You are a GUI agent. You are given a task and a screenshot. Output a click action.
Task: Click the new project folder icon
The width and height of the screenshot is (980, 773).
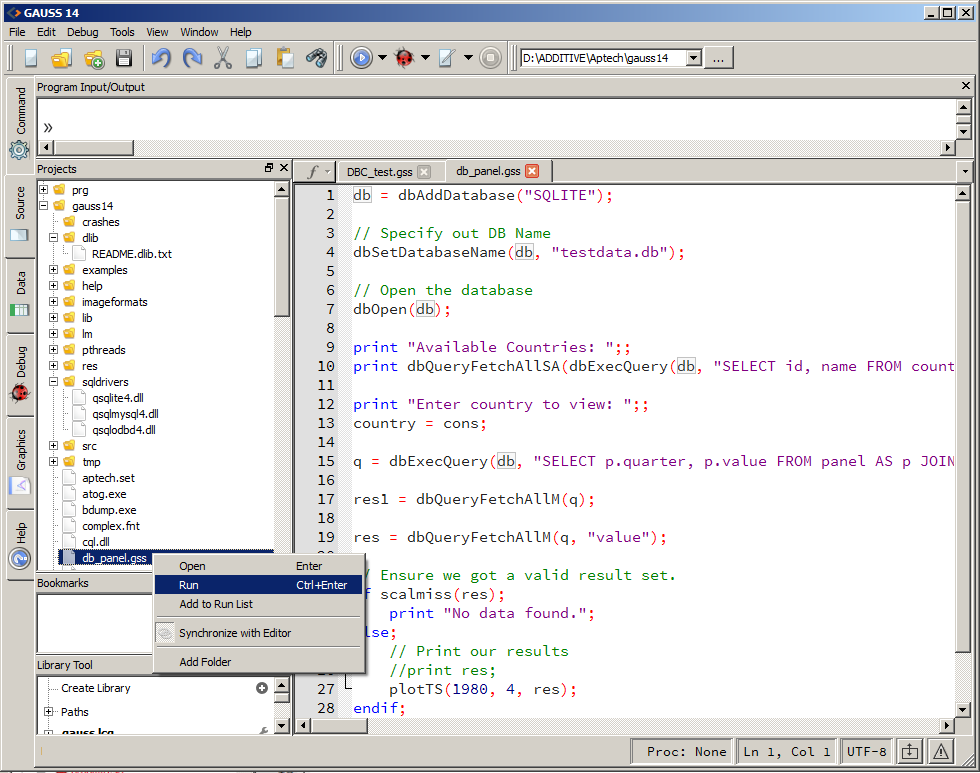[x=94, y=58]
